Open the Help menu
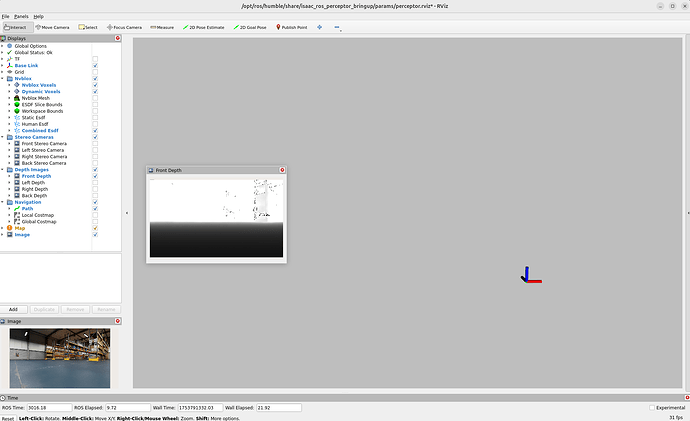 click(39, 16)
